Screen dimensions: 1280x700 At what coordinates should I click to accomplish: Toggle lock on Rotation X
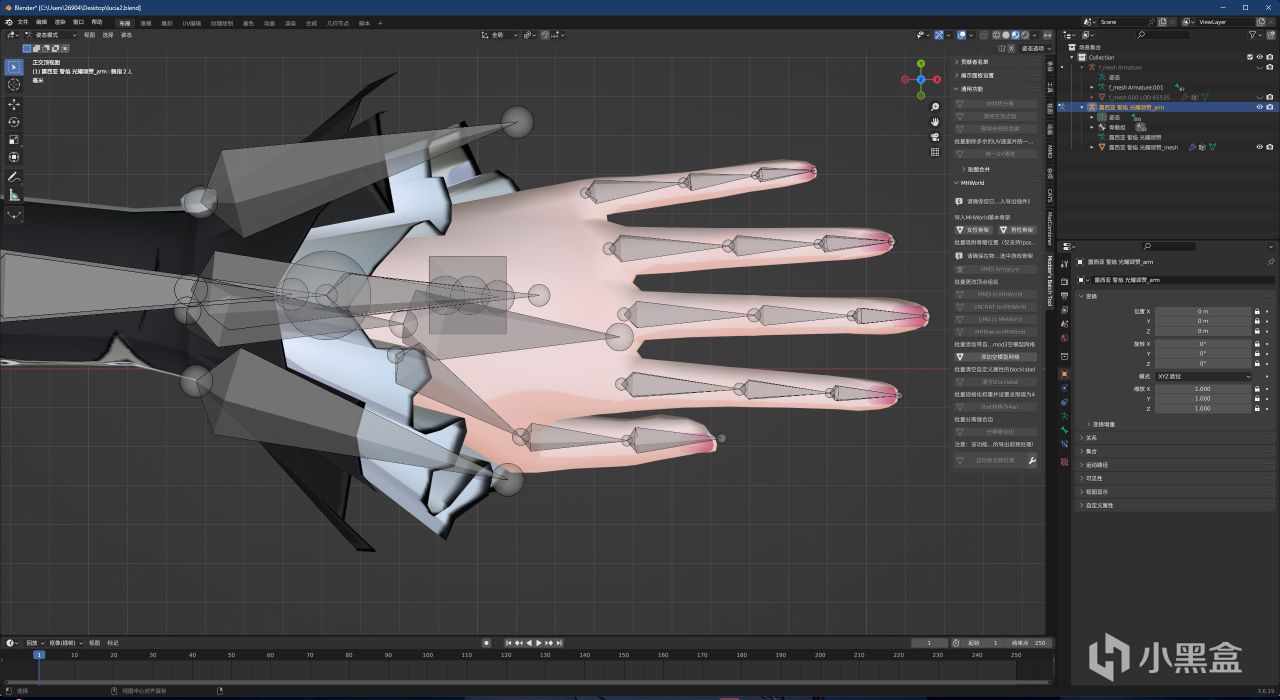pos(1257,344)
